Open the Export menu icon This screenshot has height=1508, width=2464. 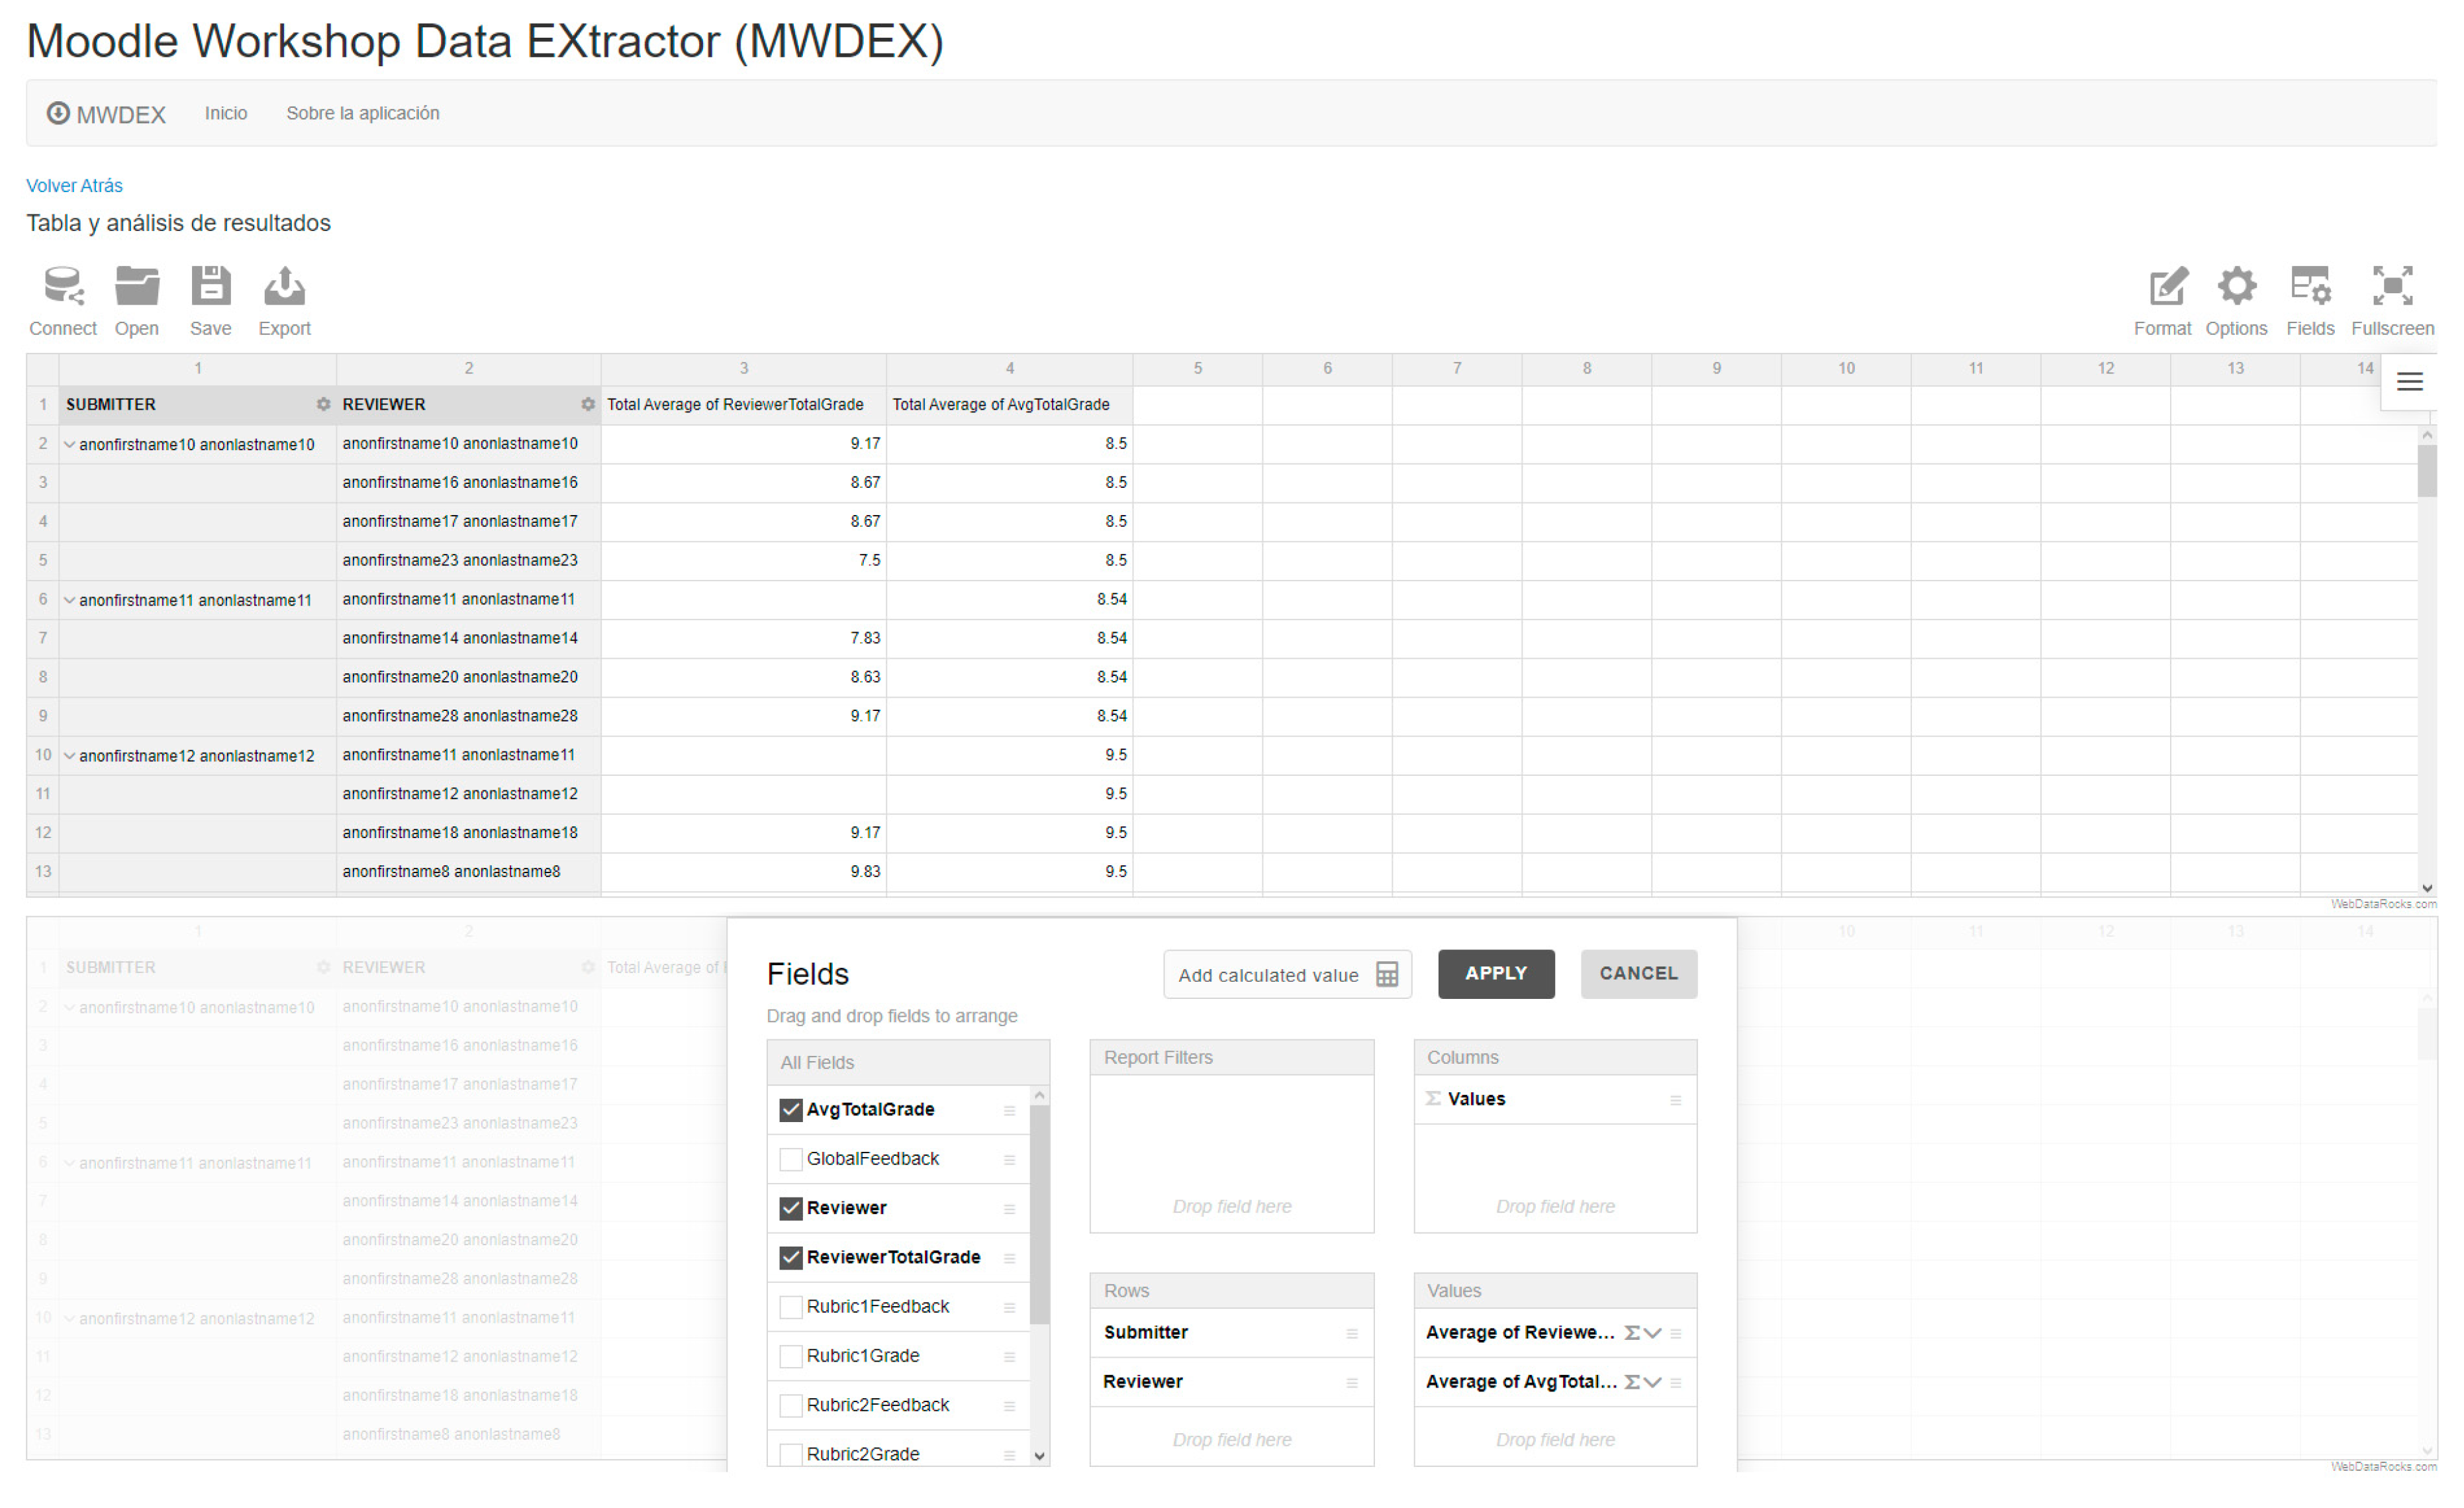pos(285,287)
